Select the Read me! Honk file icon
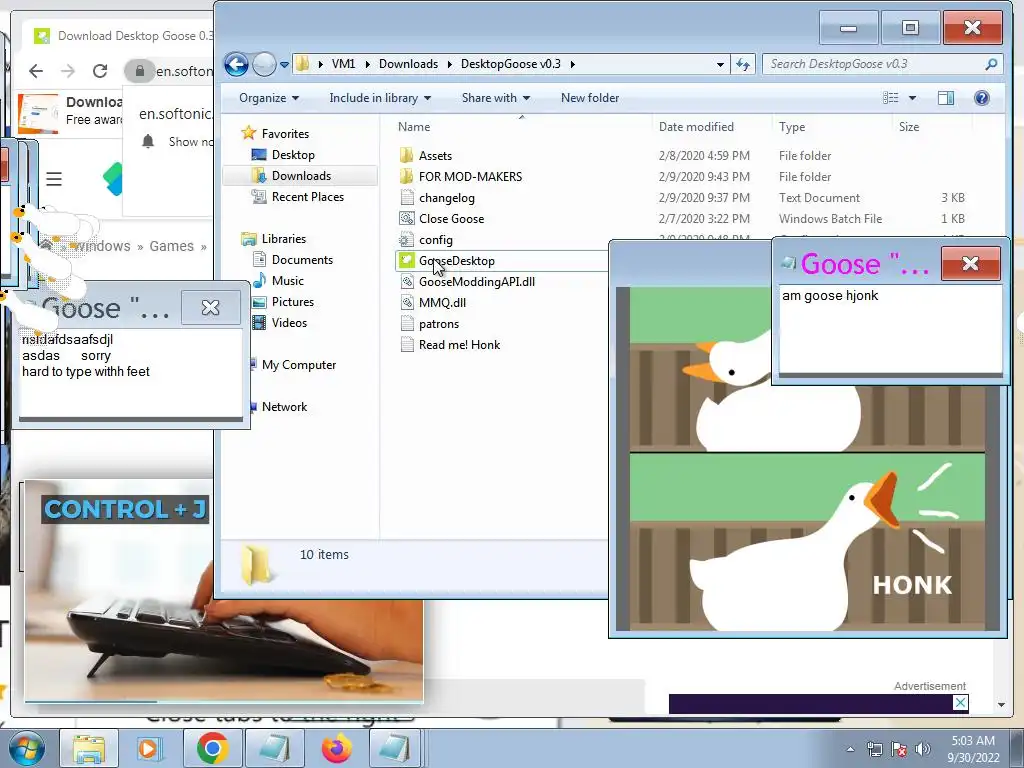 [407, 344]
